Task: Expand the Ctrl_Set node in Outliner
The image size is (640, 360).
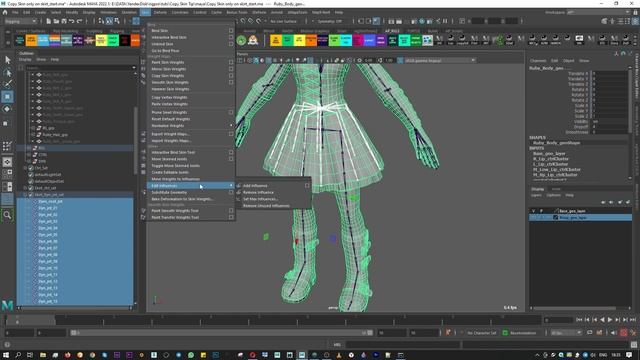Action: [x=25, y=168]
